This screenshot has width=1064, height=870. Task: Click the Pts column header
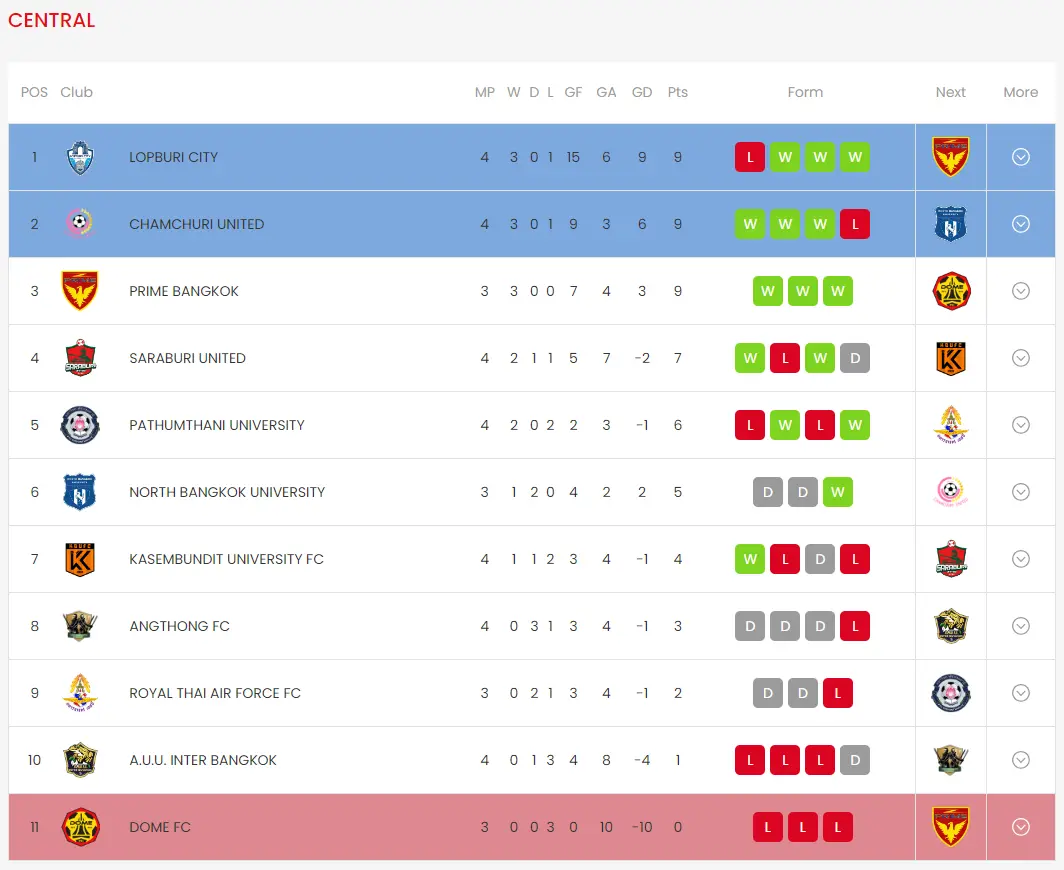(678, 92)
